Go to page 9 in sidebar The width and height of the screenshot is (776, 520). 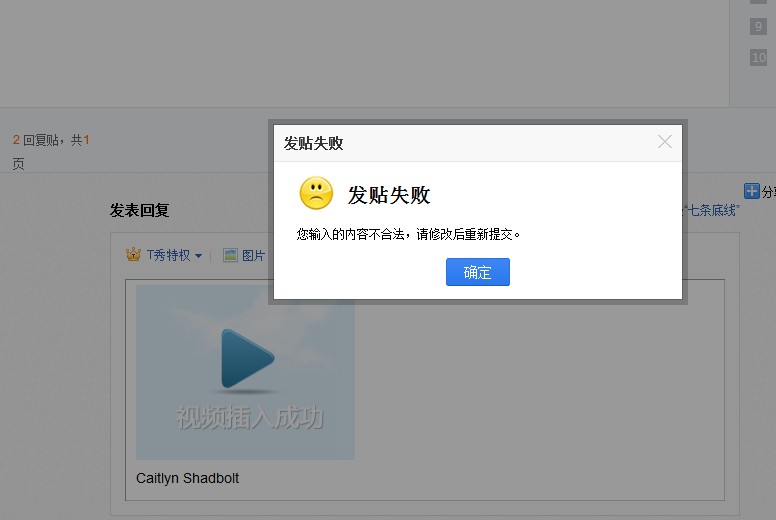(758, 26)
